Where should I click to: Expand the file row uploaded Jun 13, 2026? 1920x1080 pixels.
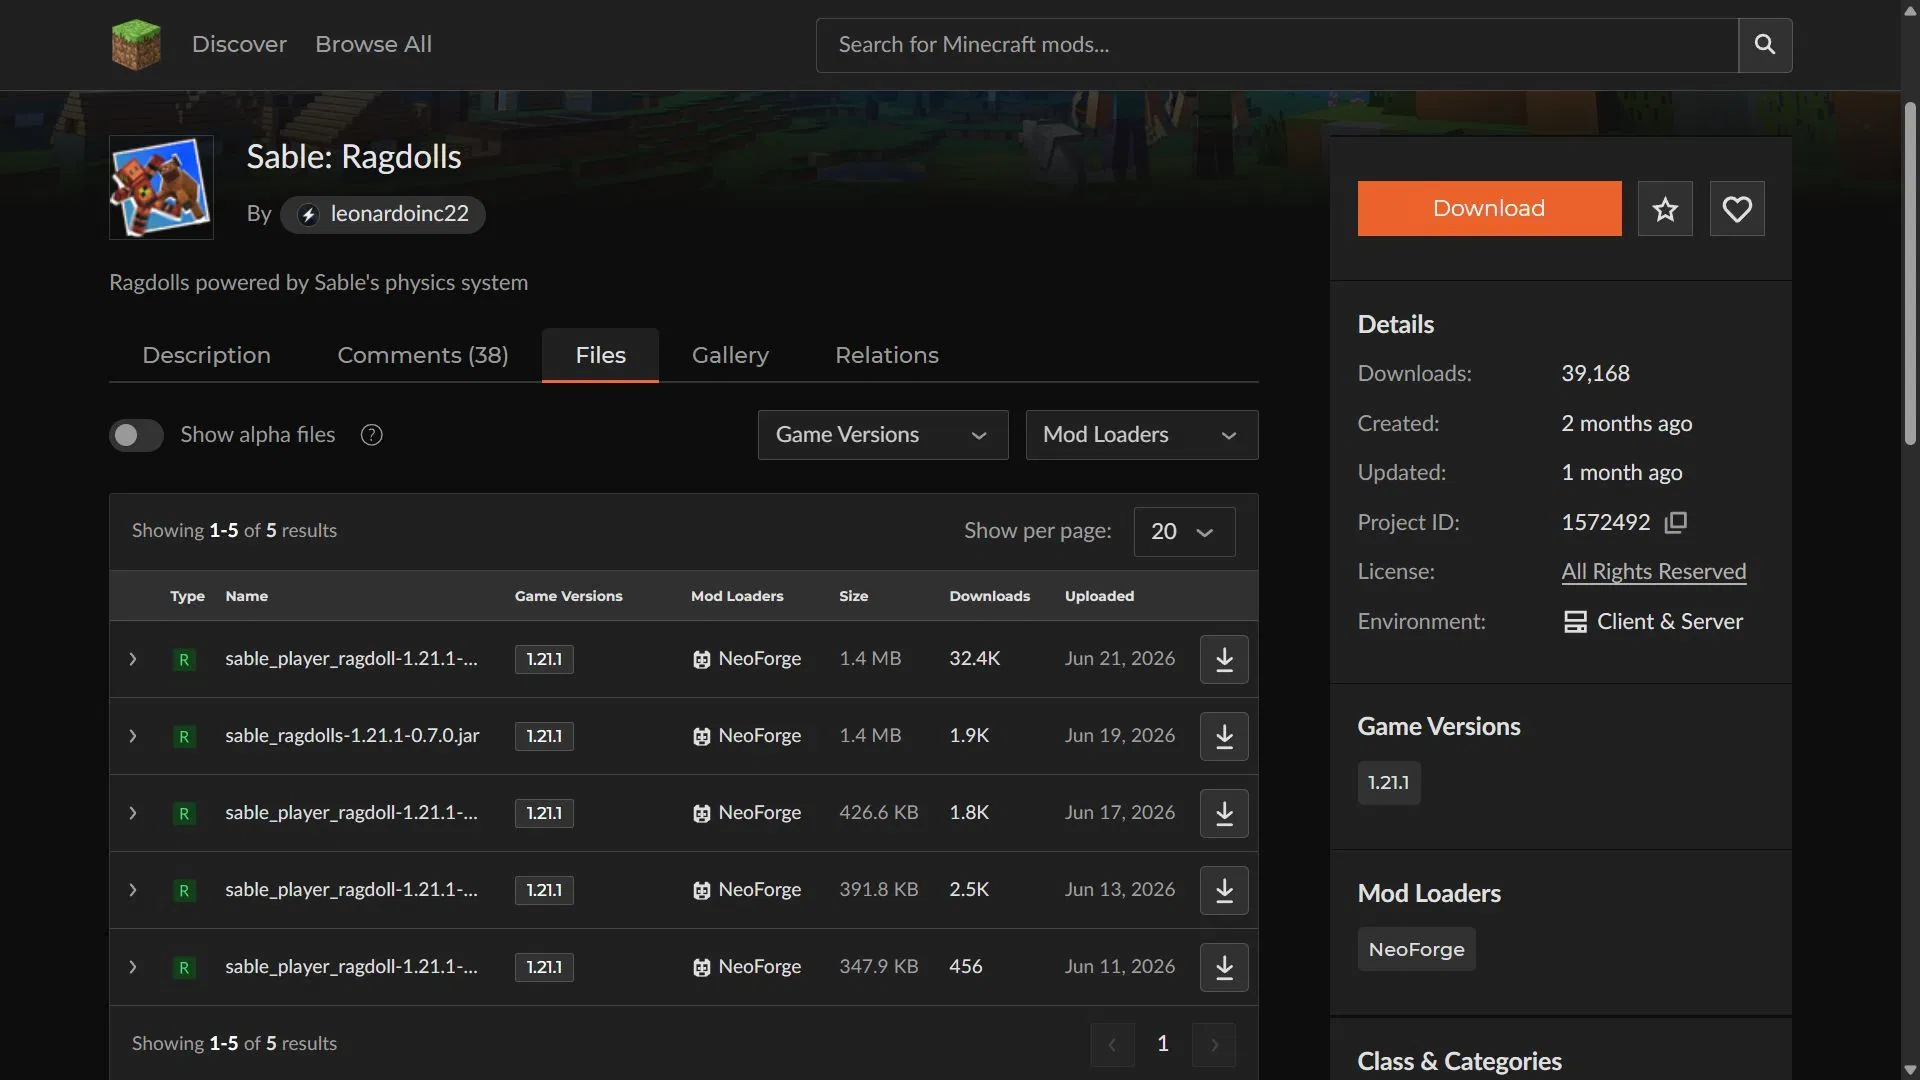[133, 890]
